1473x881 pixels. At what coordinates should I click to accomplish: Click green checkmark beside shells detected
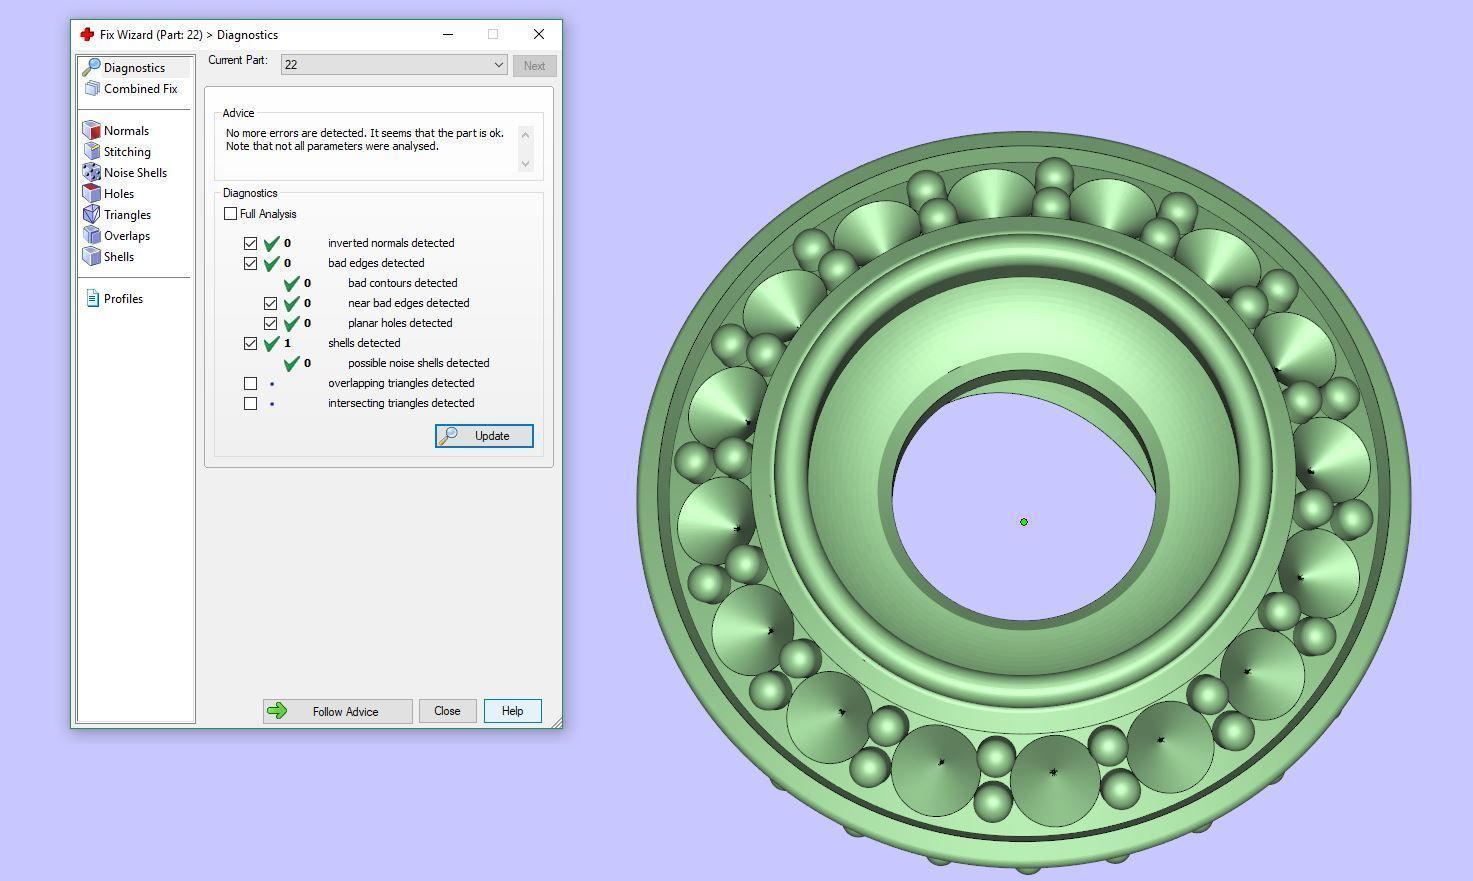point(271,343)
